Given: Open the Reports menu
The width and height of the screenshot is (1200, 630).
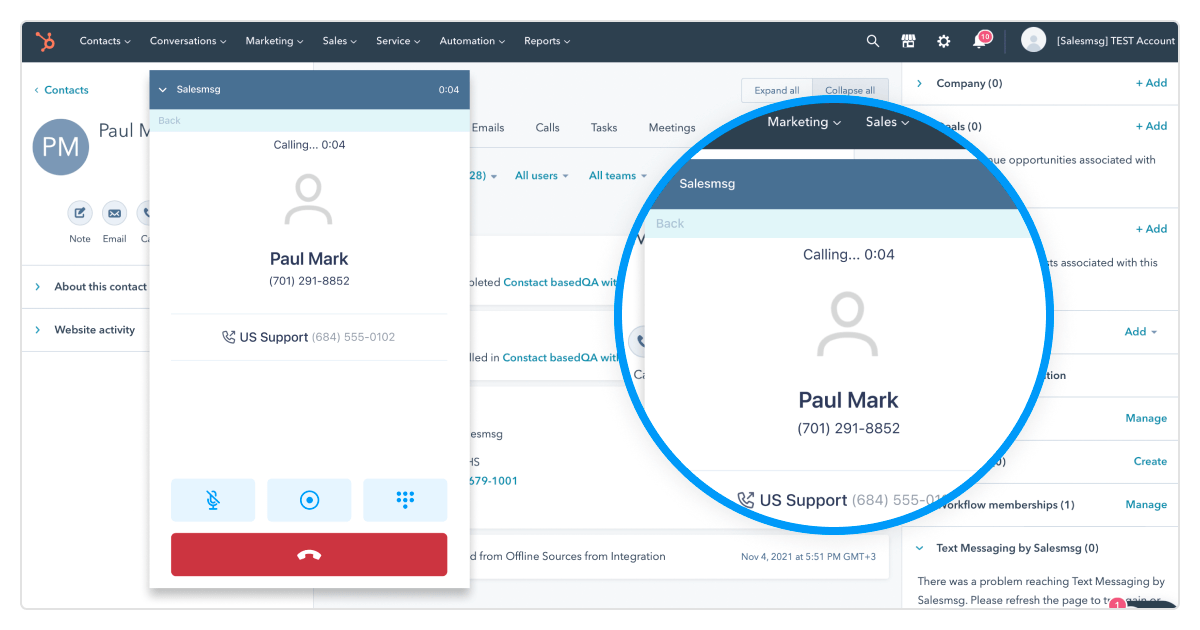Looking at the screenshot, I should pos(547,41).
